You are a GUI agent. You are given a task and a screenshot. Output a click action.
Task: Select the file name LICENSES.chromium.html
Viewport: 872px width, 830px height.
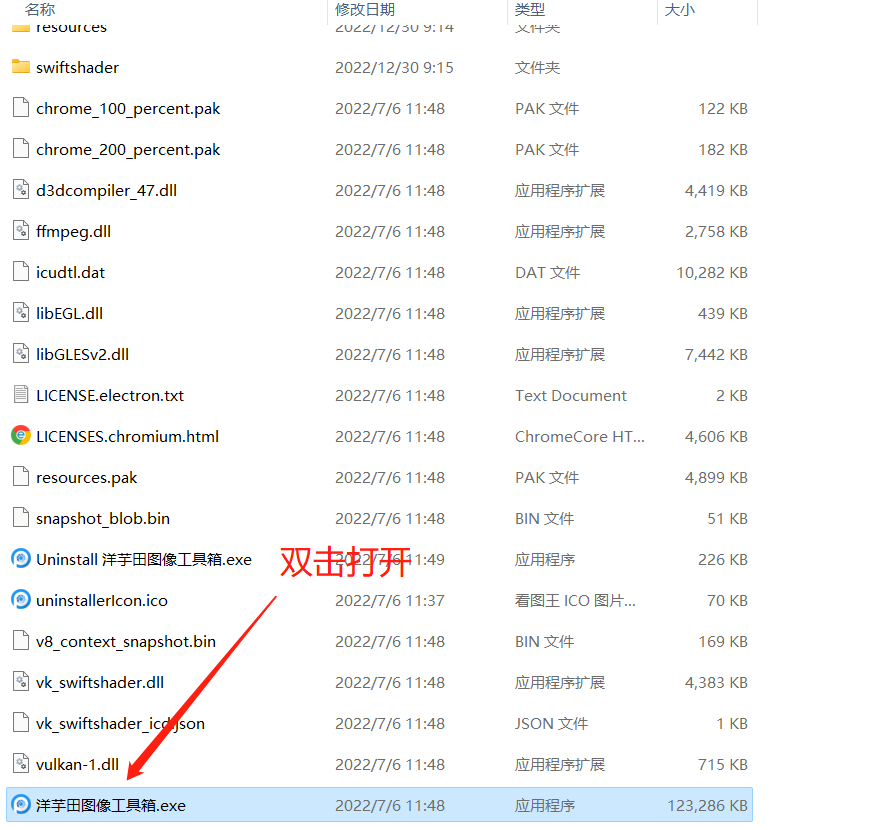(x=127, y=437)
